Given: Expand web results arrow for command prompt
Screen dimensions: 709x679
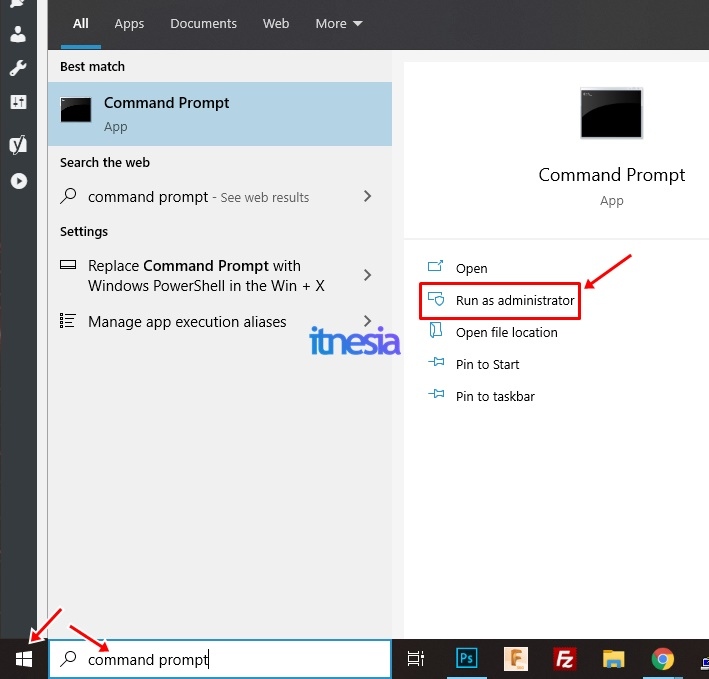Looking at the screenshot, I should [367, 196].
